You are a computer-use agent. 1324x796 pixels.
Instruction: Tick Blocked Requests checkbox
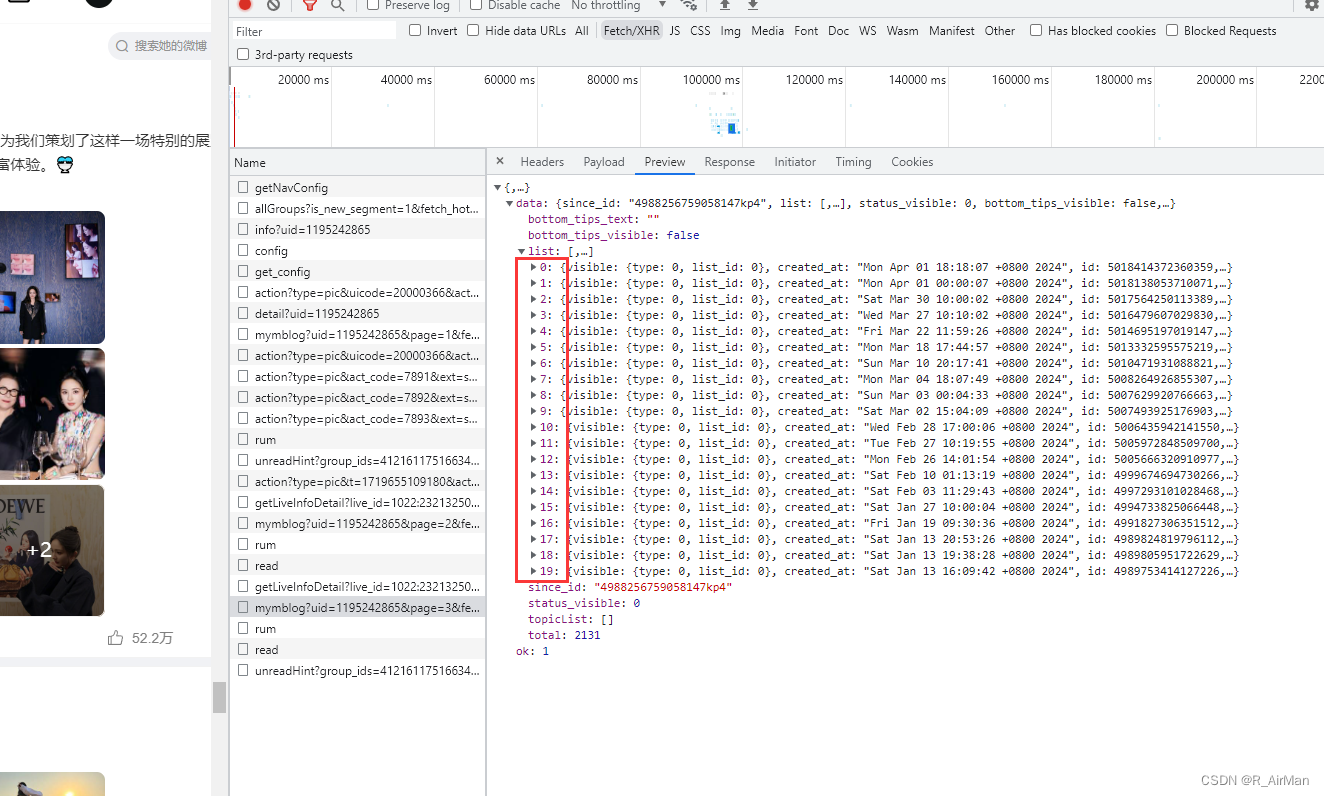[x=1172, y=31]
